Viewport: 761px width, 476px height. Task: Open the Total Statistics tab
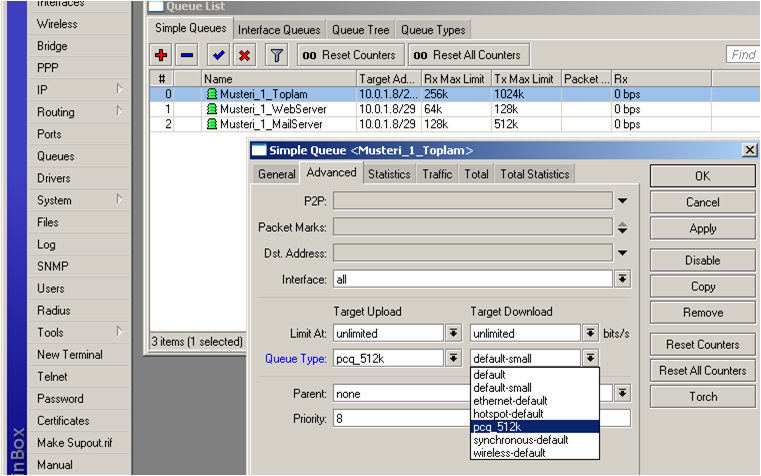coord(535,174)
